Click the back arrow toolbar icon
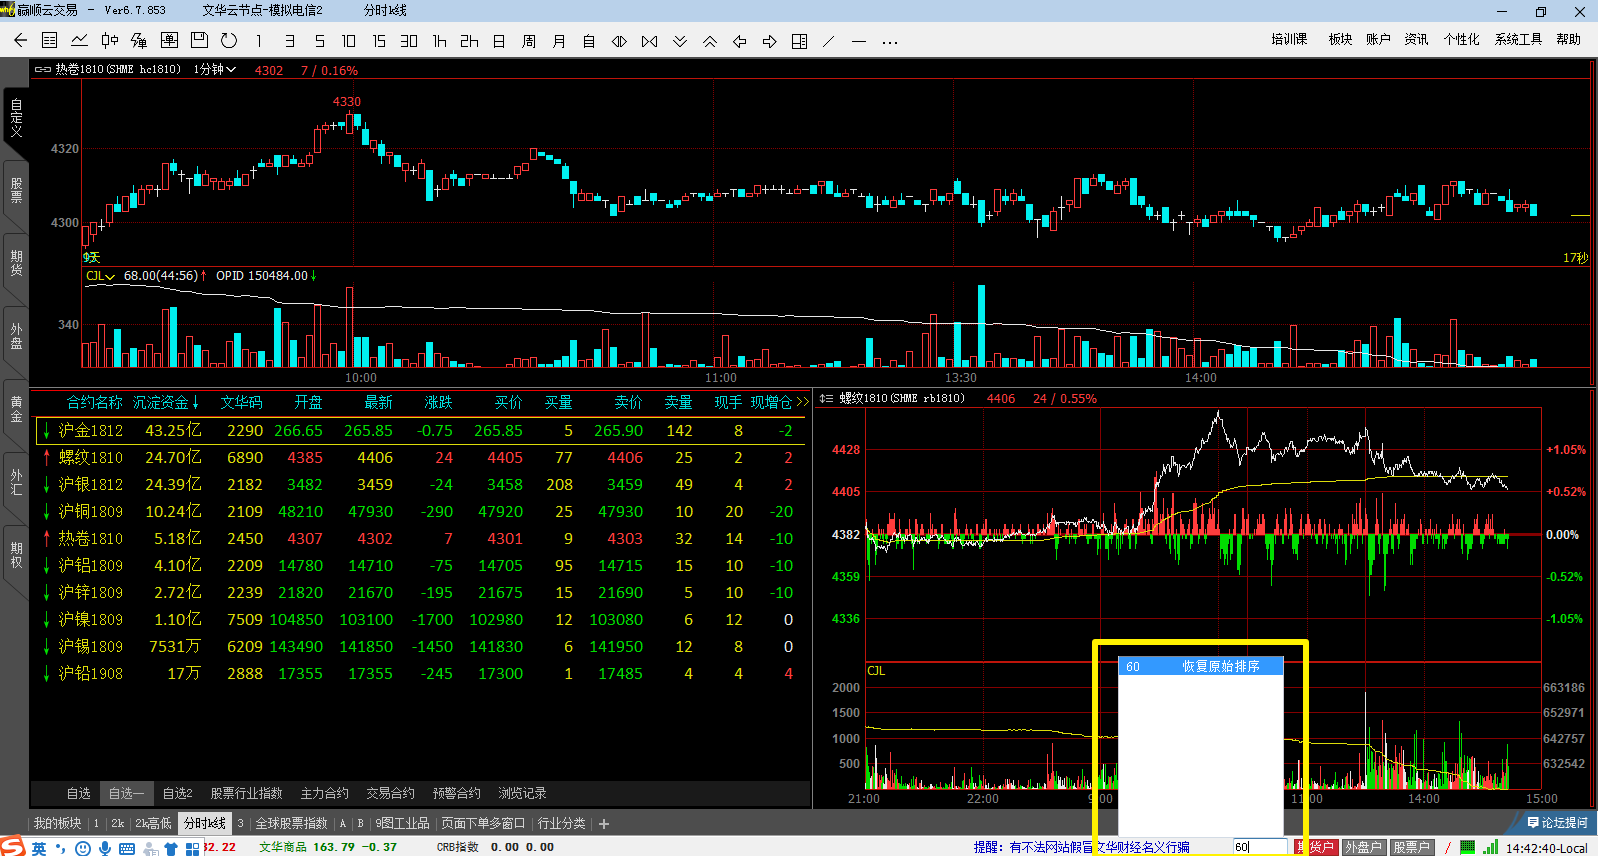Screen dimensions: 1598x856 [x=20, y=41]
